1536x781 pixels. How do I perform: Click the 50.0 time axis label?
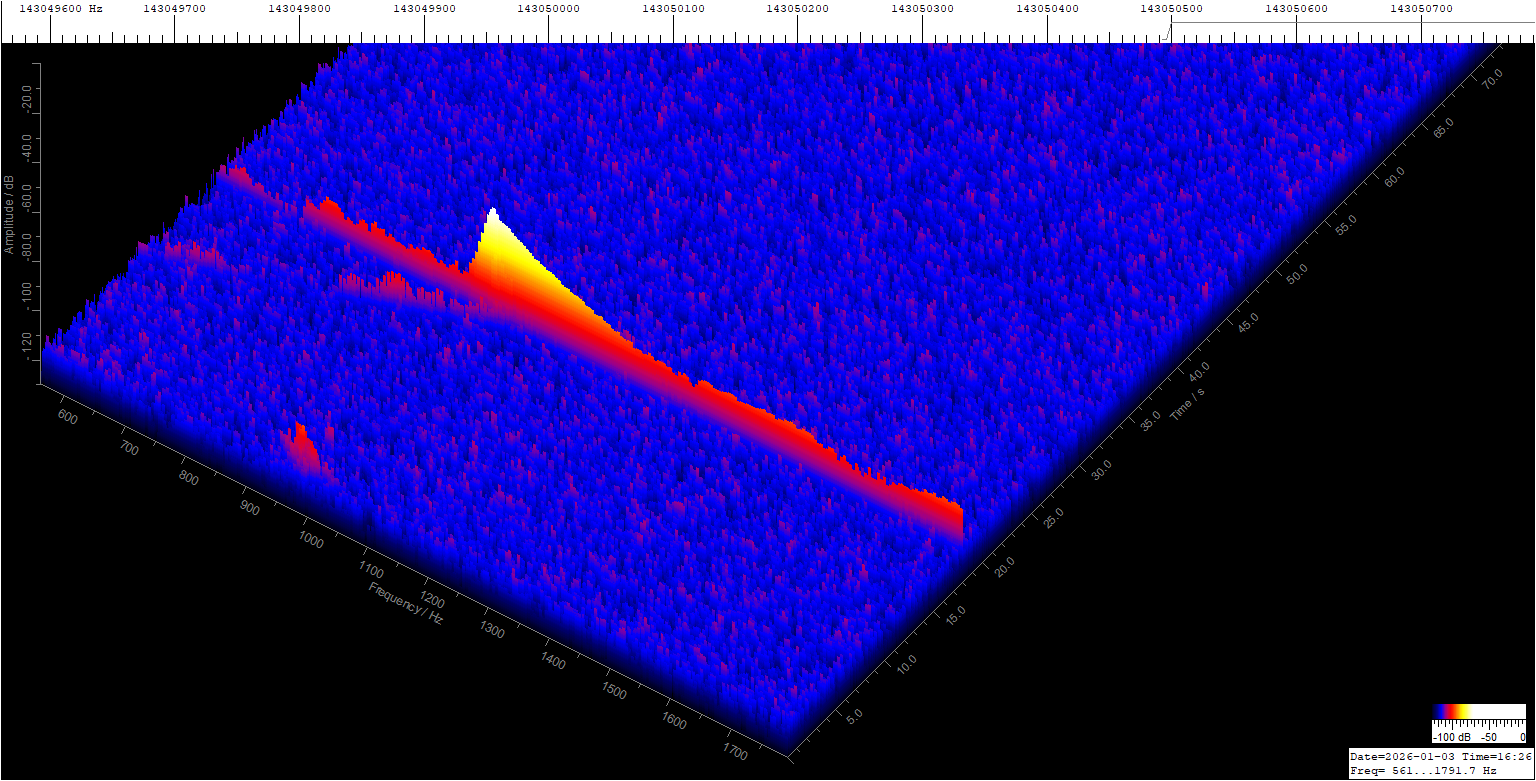[1295, 273]
